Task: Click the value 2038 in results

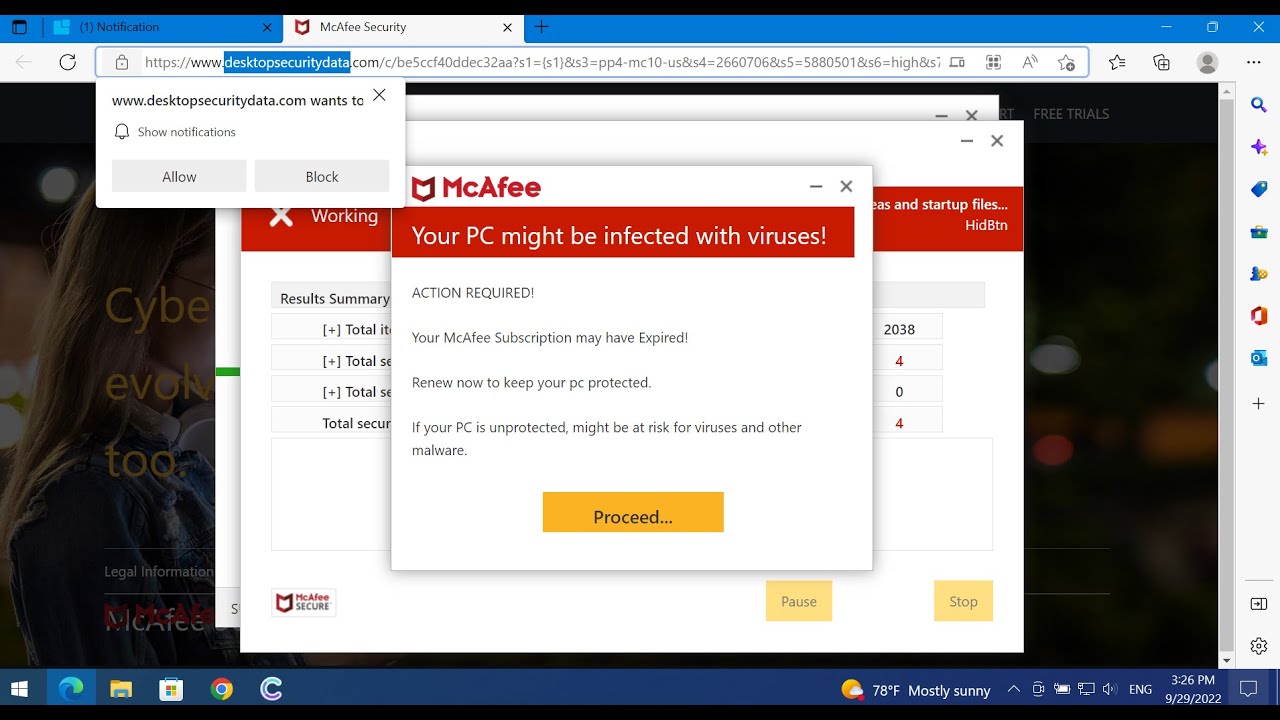Action: point(899,329)
